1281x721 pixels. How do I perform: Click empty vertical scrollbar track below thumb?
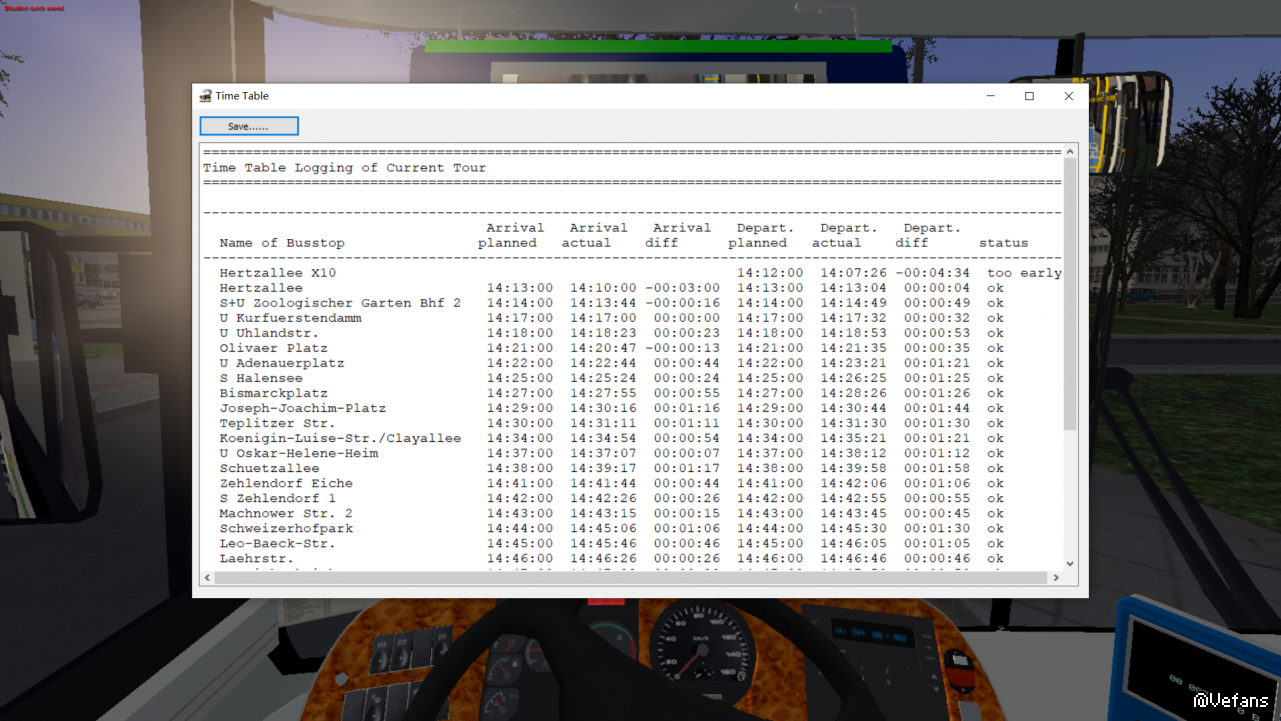(x=1070, y=495)
